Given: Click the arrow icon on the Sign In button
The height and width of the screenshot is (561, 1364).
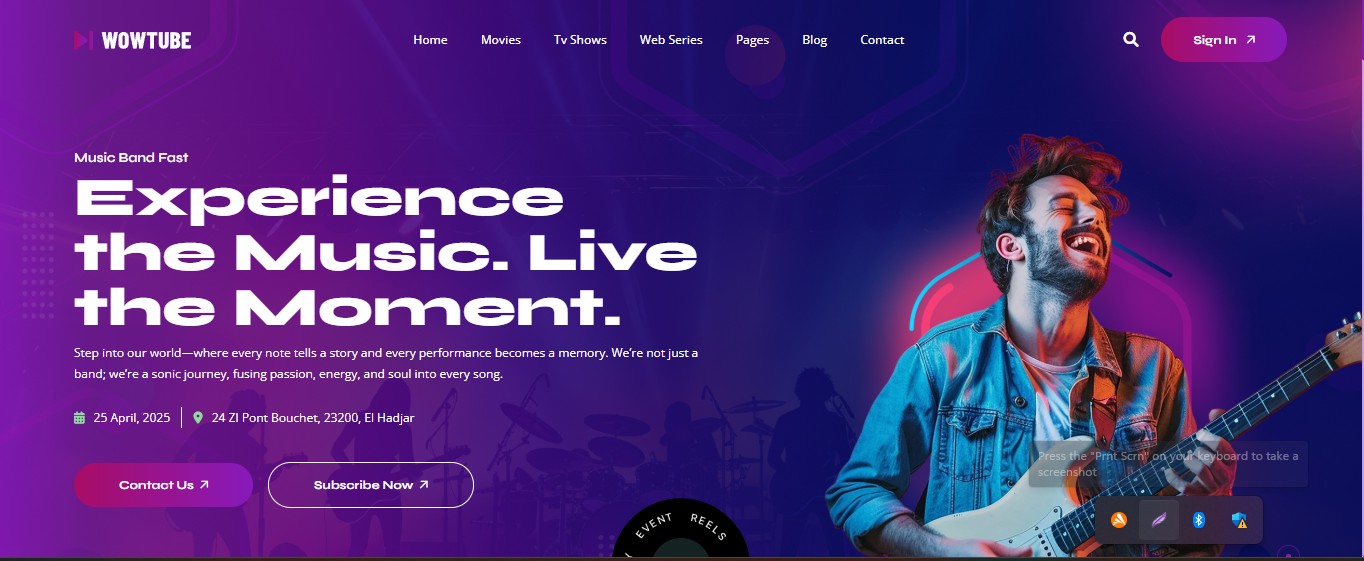Looking at the screenshot, I should tap(1250, 40).
